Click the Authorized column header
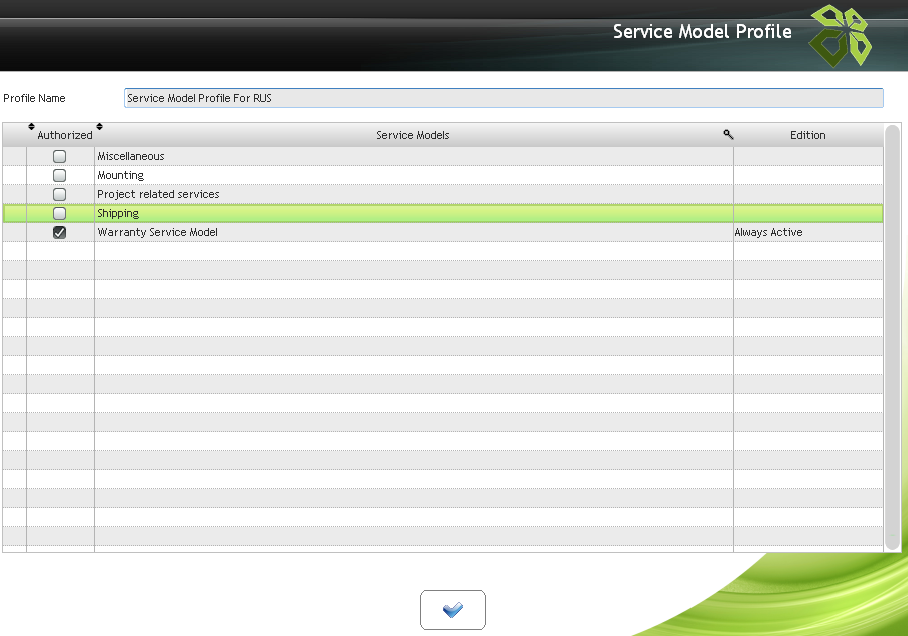 coord(64,136)
